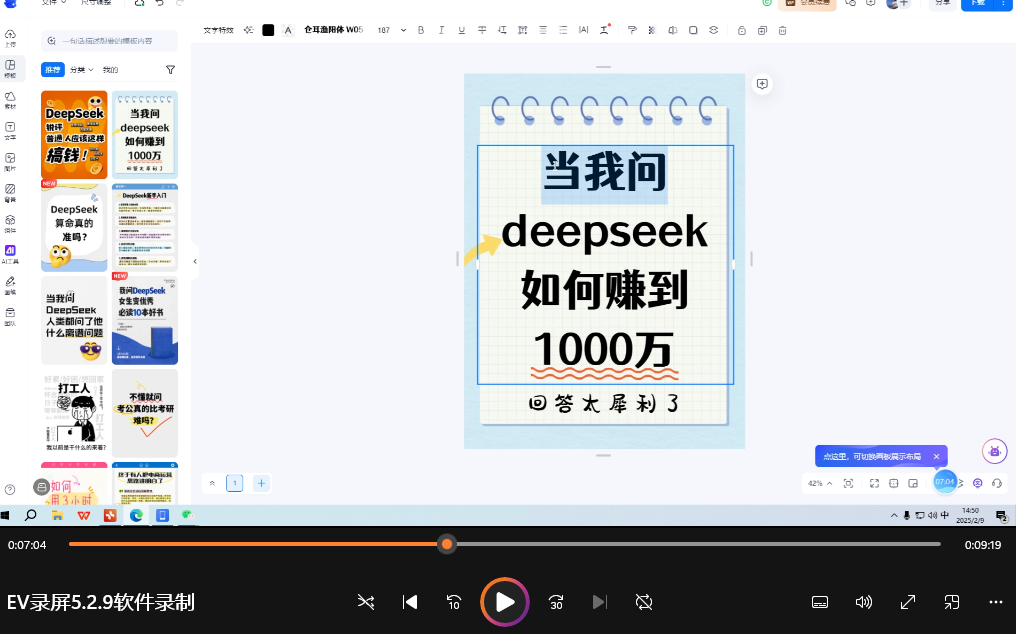
Task: Click the fullscreen expand icon in bottom bar
Action: (x=874, y=483)
